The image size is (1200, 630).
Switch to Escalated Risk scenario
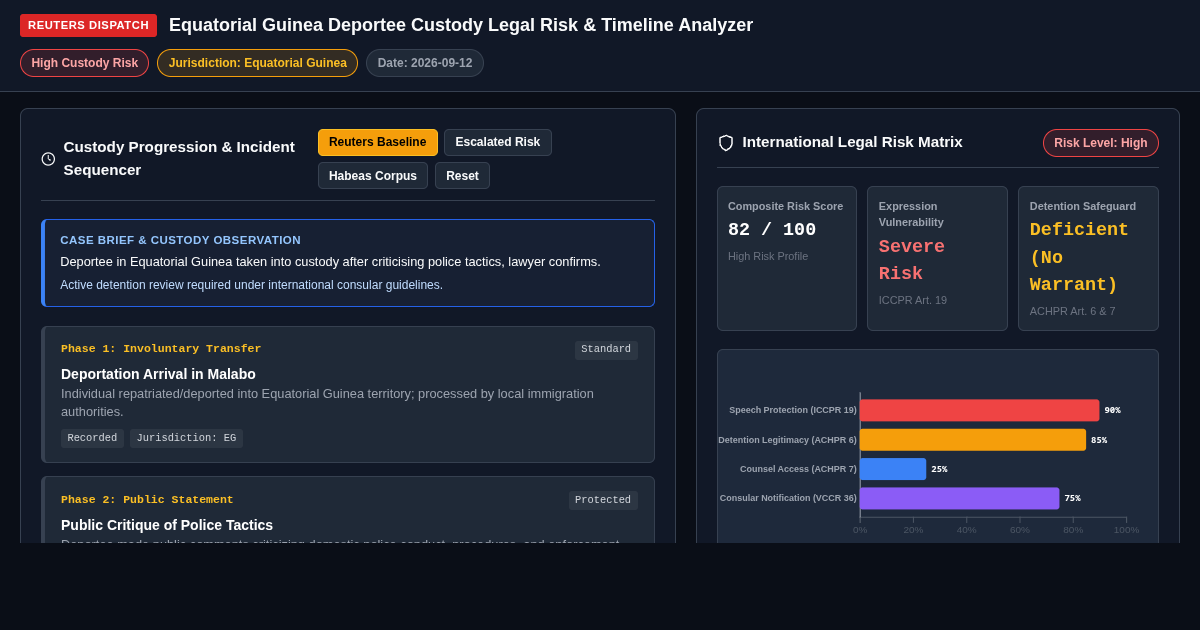(x=498, y=142)
